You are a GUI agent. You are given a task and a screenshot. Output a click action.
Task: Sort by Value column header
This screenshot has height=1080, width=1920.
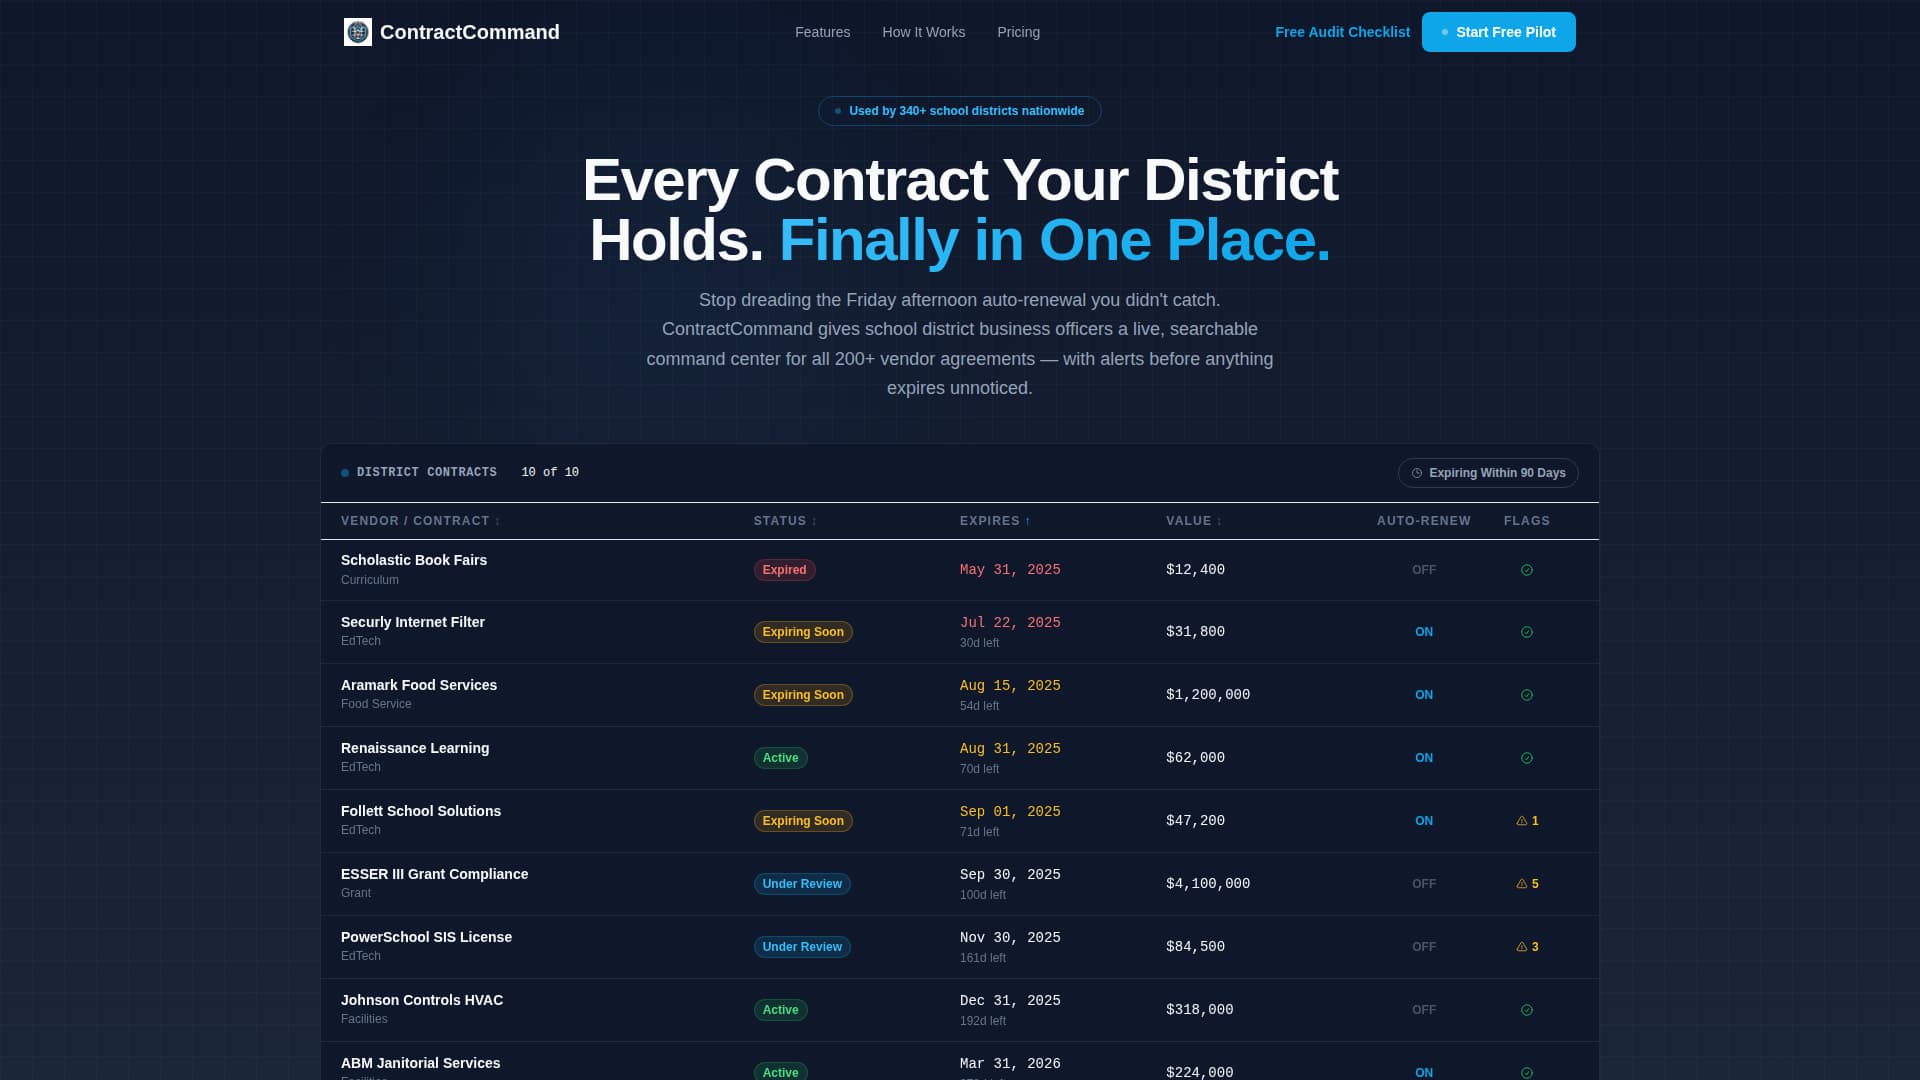pos(1194,521)
